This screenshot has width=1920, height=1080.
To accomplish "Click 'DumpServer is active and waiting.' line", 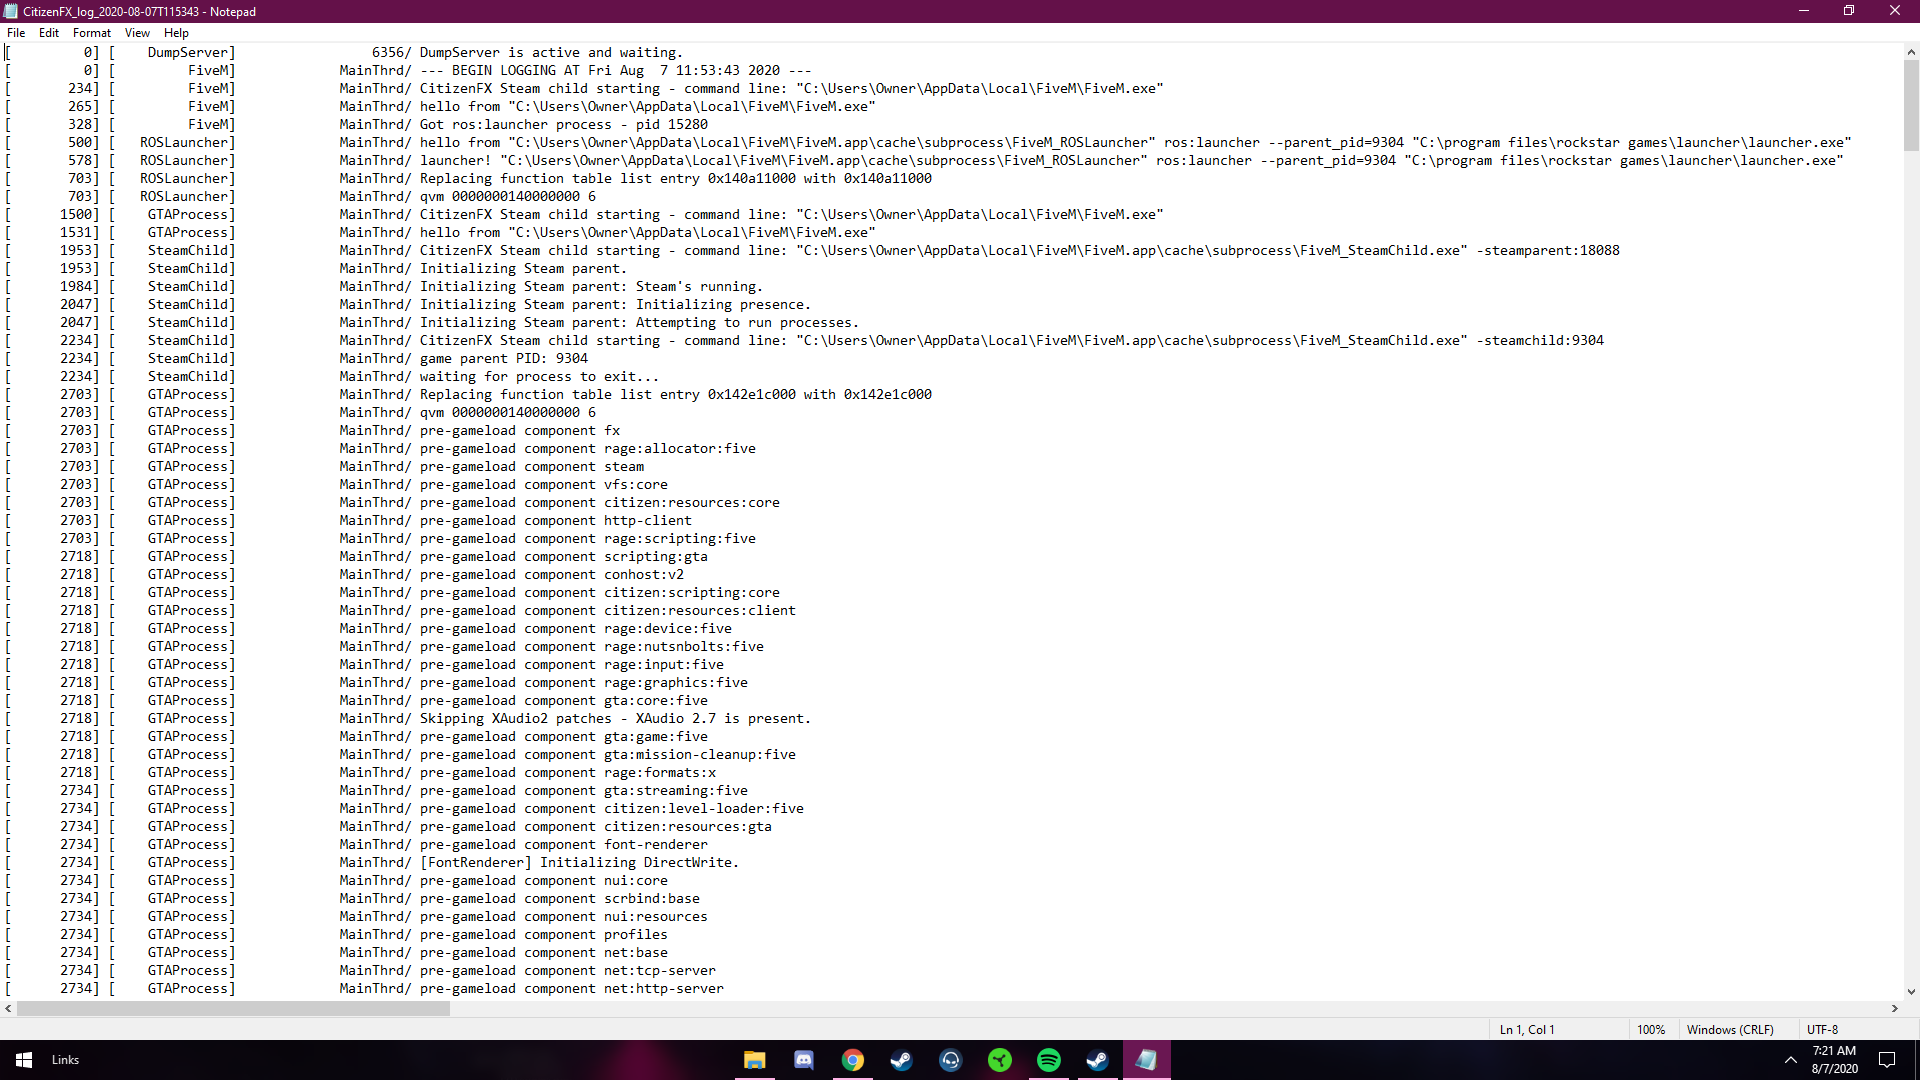I will 551,53.
